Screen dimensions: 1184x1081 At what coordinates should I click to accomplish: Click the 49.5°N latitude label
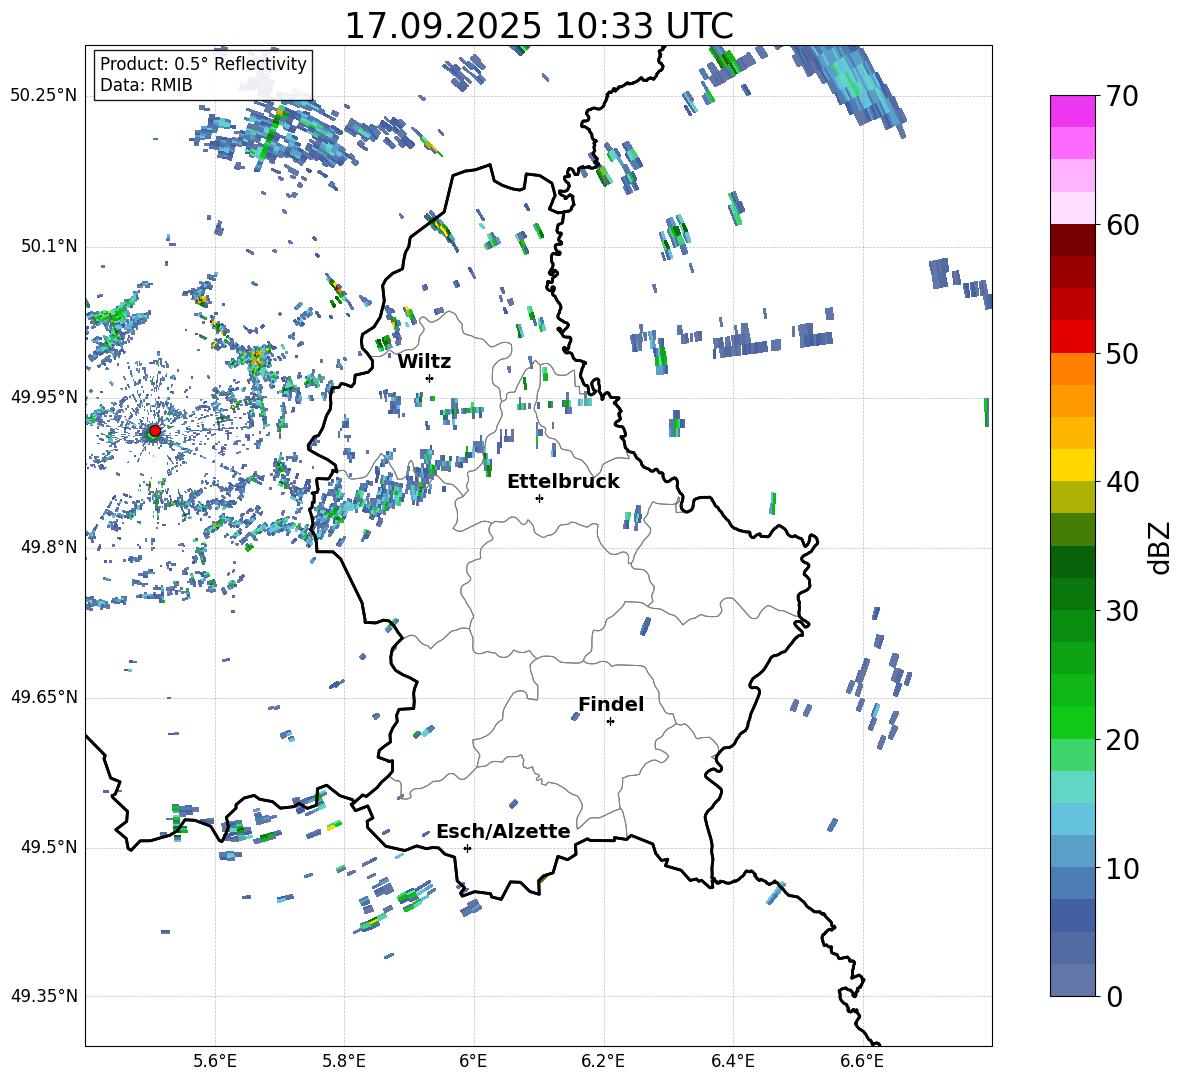click(x=49, y=847)
